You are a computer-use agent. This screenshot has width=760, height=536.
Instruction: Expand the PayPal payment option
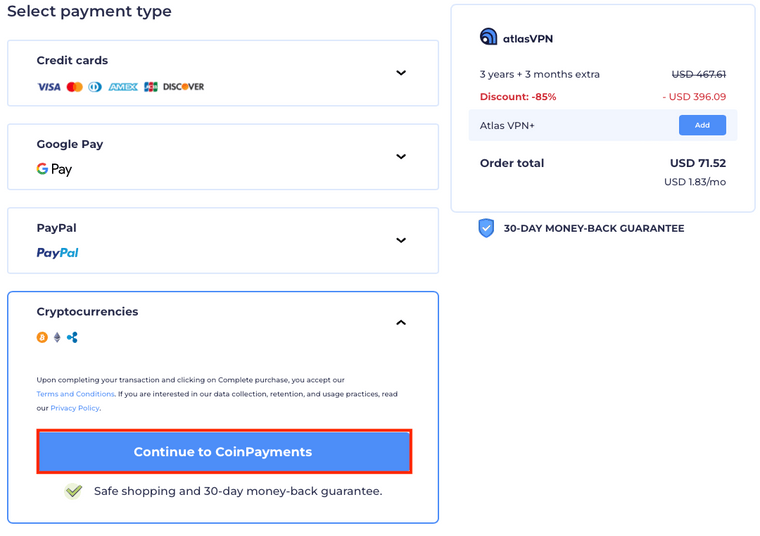[401, 240]
